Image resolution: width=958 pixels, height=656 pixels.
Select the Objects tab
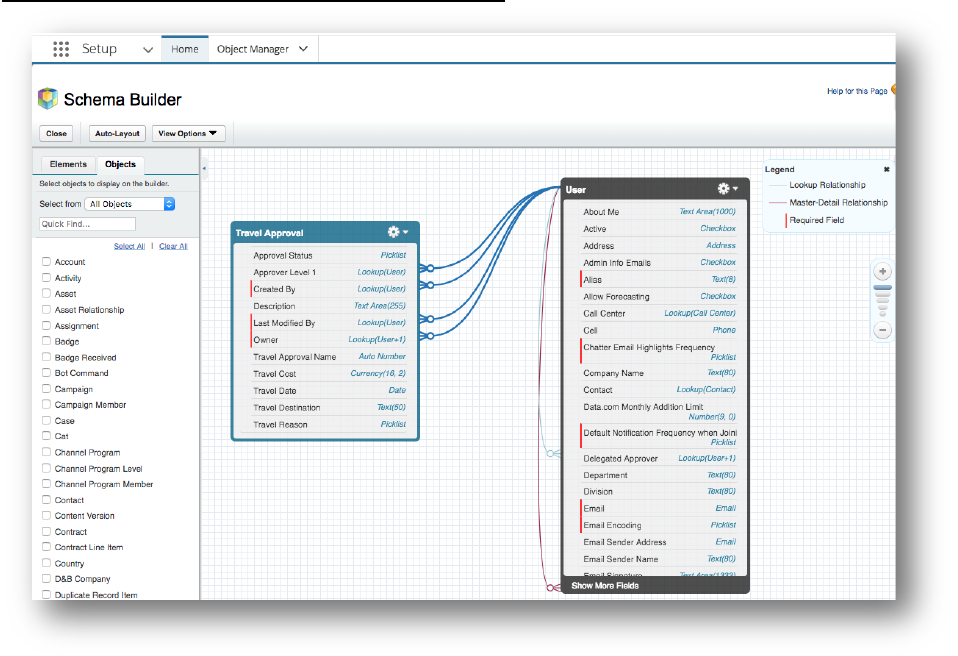point(120,164)
